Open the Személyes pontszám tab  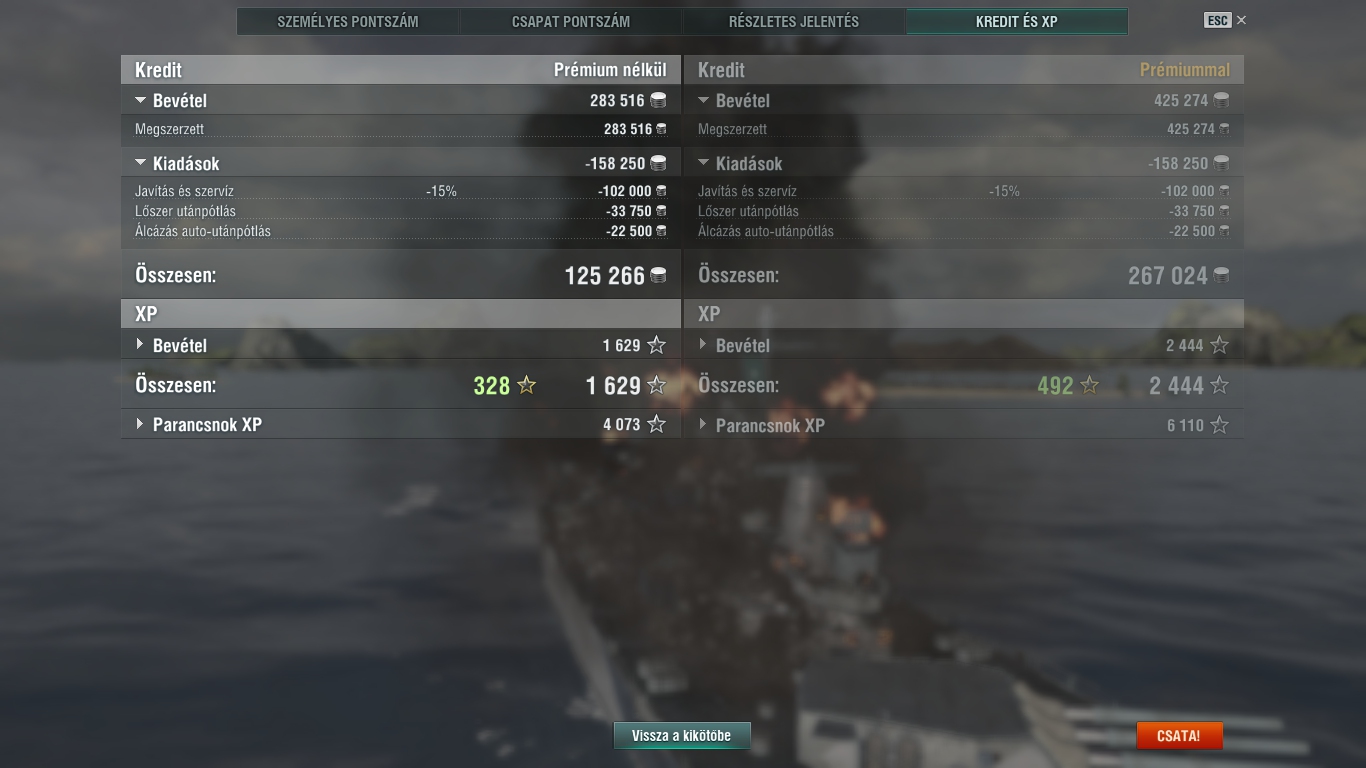pos(348,21)
